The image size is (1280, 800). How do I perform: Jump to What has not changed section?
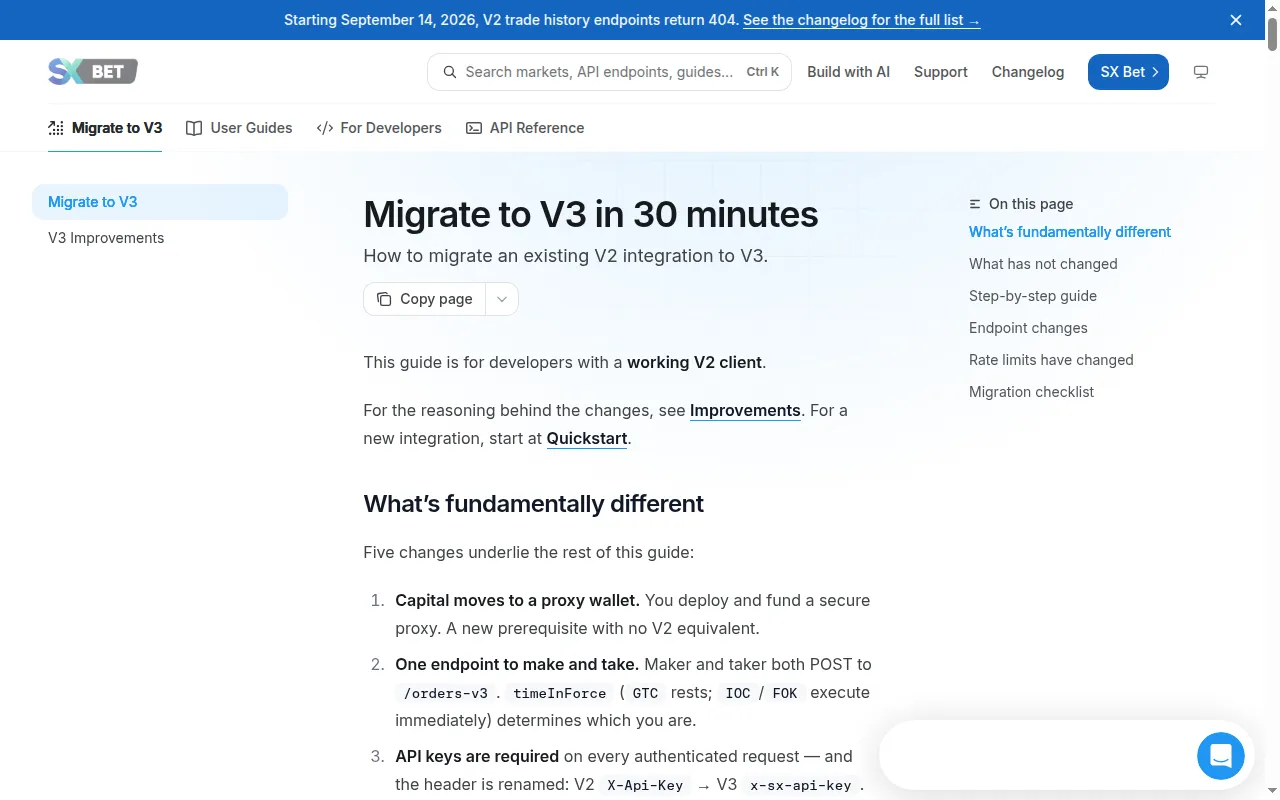pyautogui.click(x=1043, y=264)
